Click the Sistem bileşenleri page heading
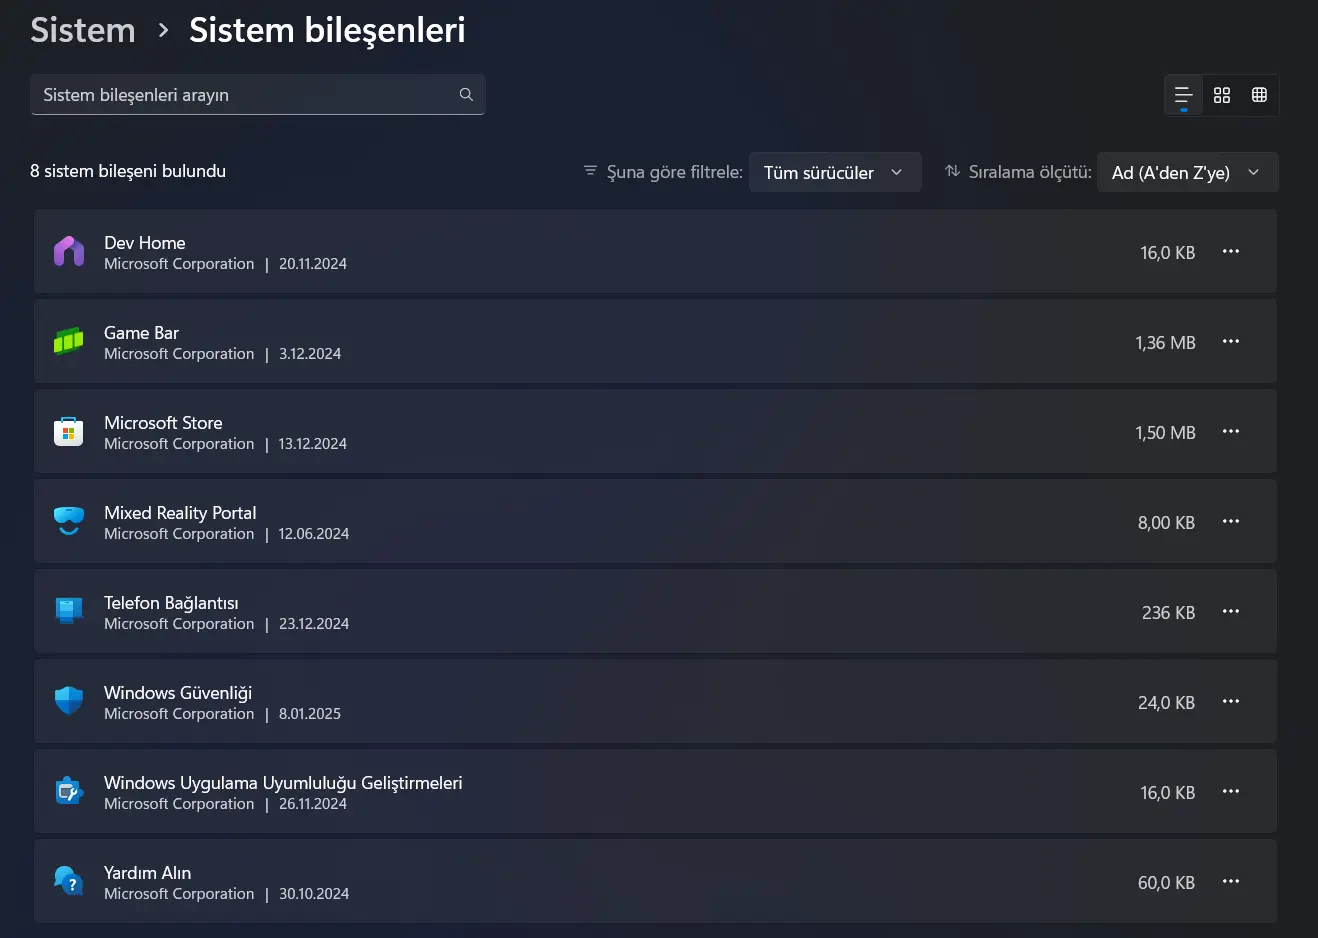This screenshot has height=938, width=1318. pyautogui.click(x=327, y=30)
